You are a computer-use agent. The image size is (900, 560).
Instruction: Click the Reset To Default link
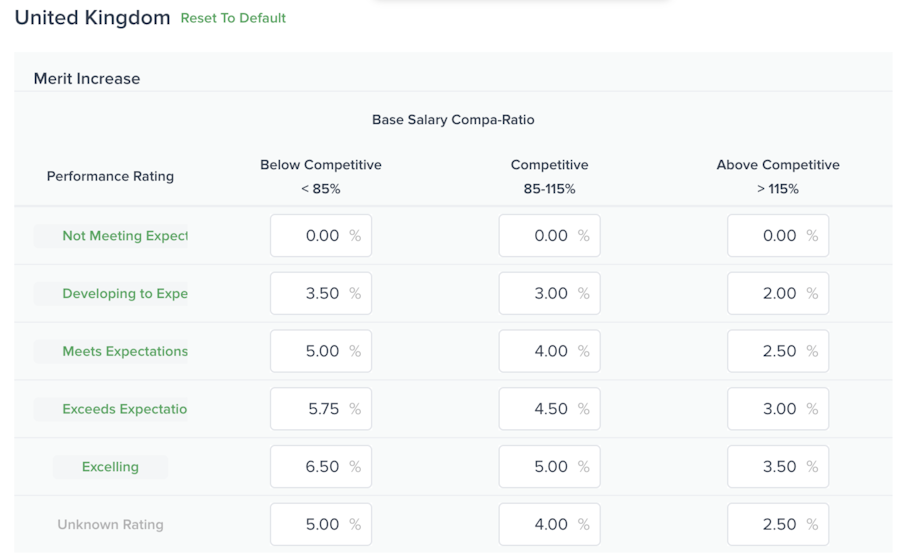click(x=233, y=18)
